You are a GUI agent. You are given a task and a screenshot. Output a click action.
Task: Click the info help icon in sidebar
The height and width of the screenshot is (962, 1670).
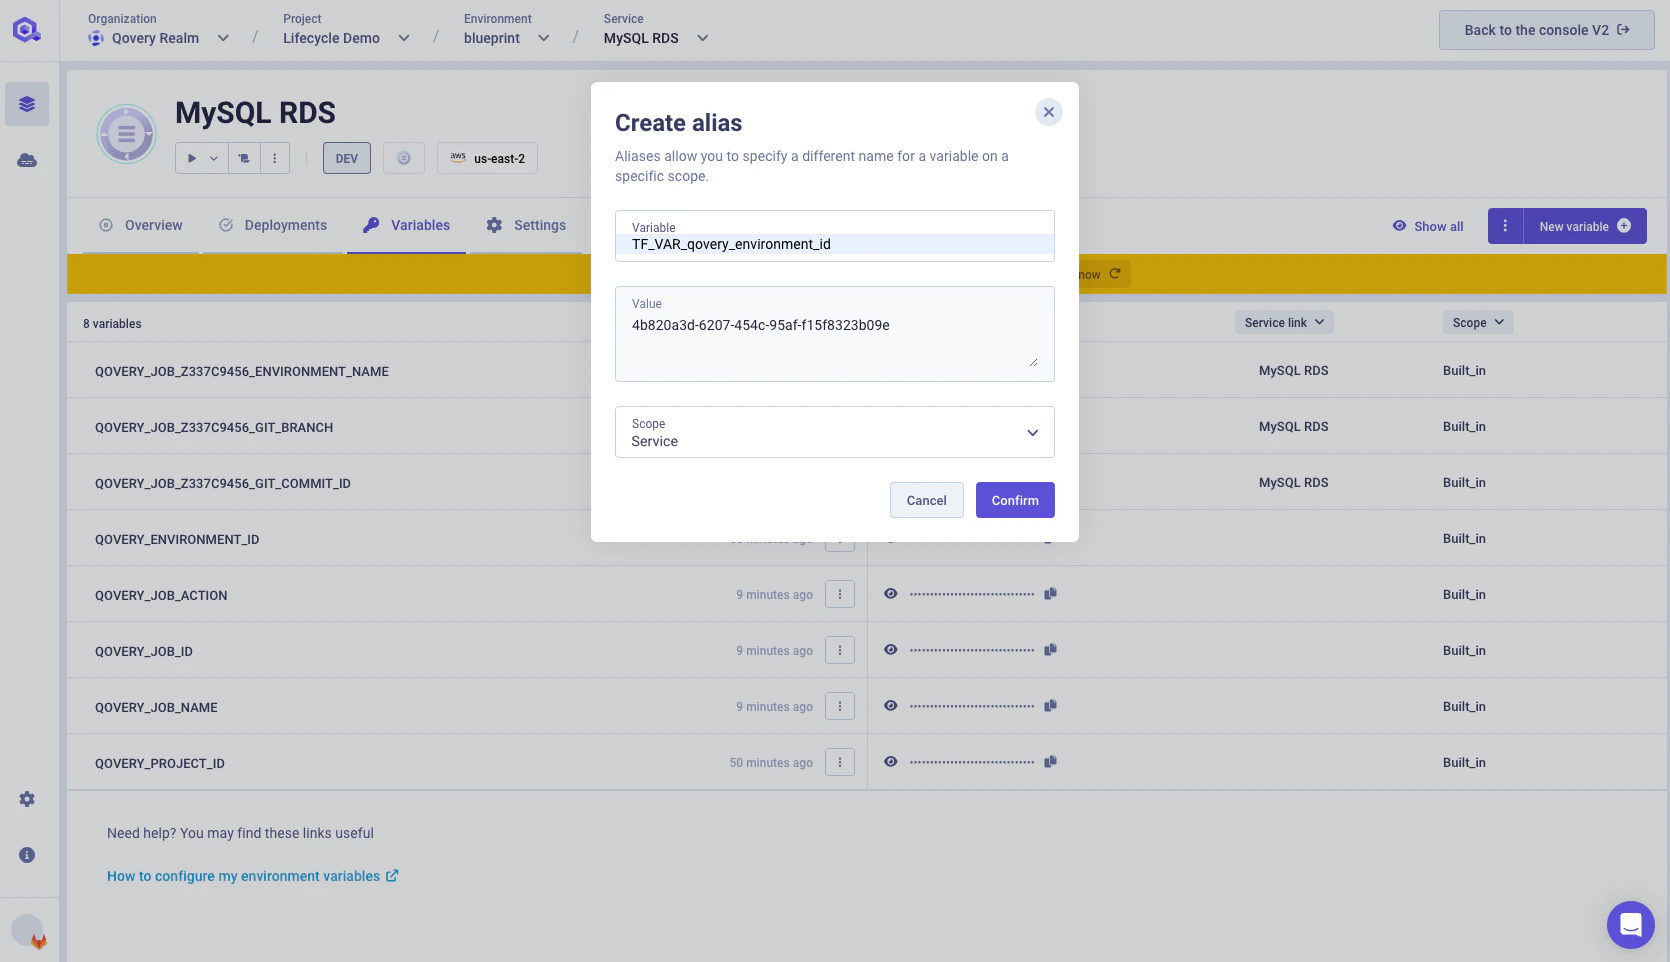[x=27, y=855]
